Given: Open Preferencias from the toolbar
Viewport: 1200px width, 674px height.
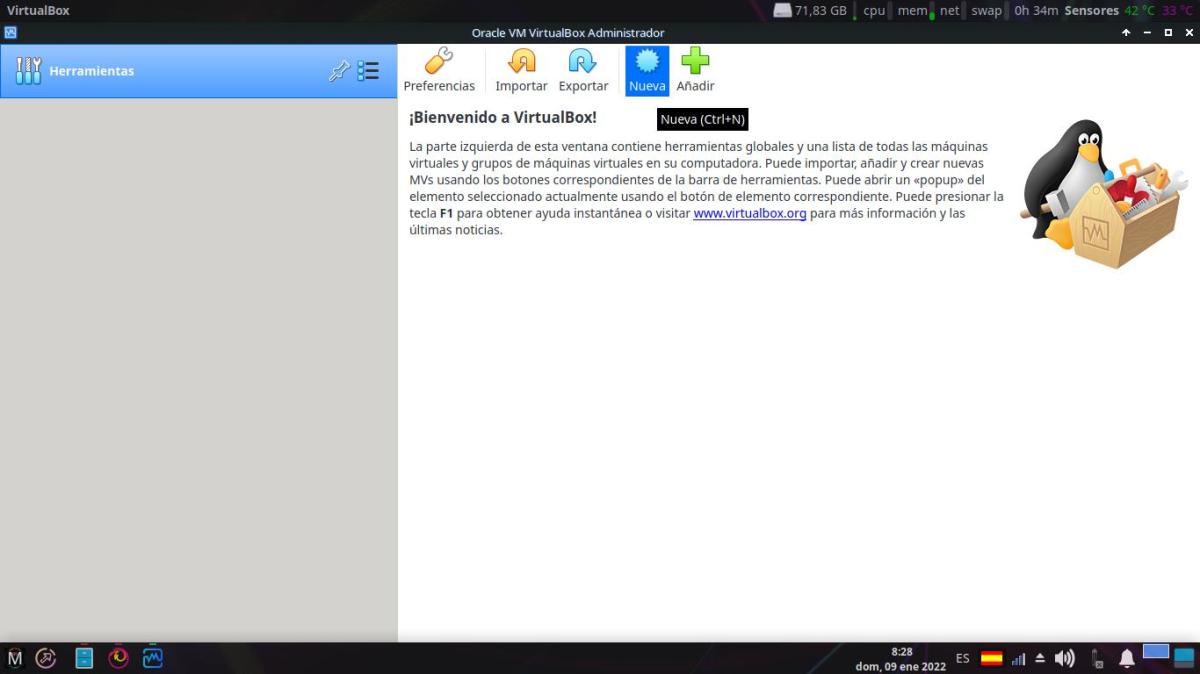Looking at the screenshot, I should (439, 71).
